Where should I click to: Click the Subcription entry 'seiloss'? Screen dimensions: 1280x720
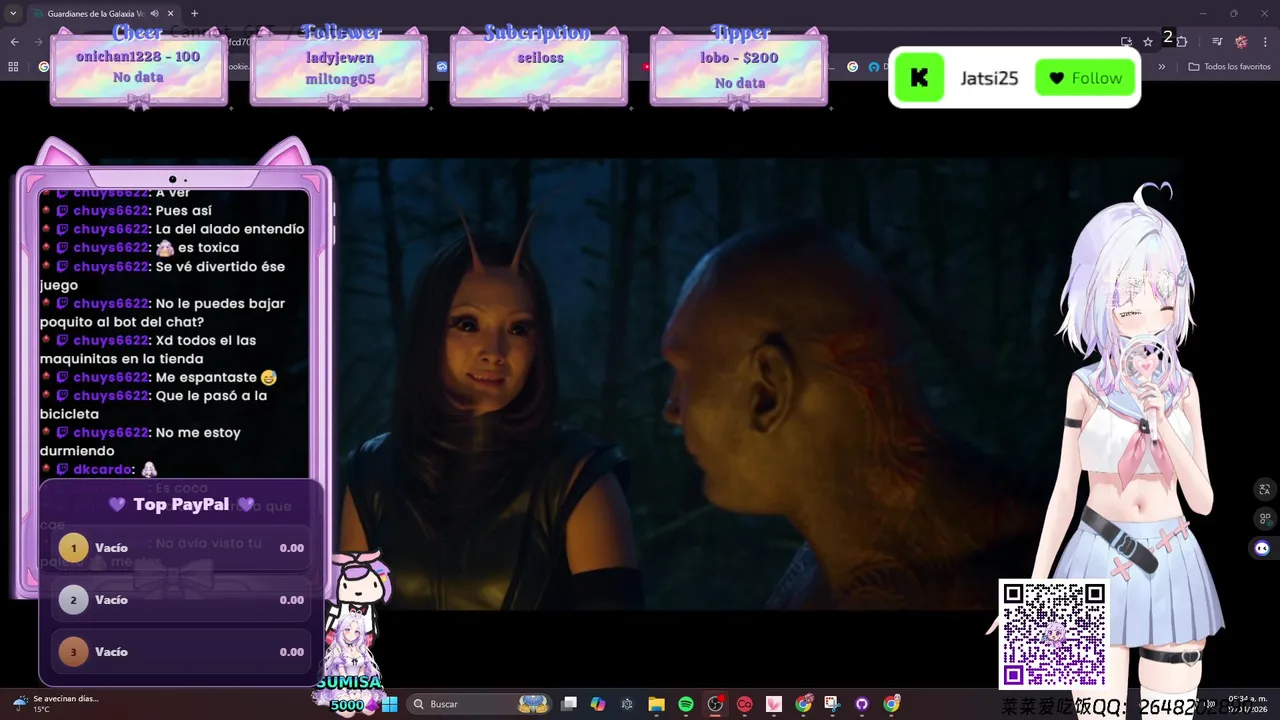click(x=540, y=58)
